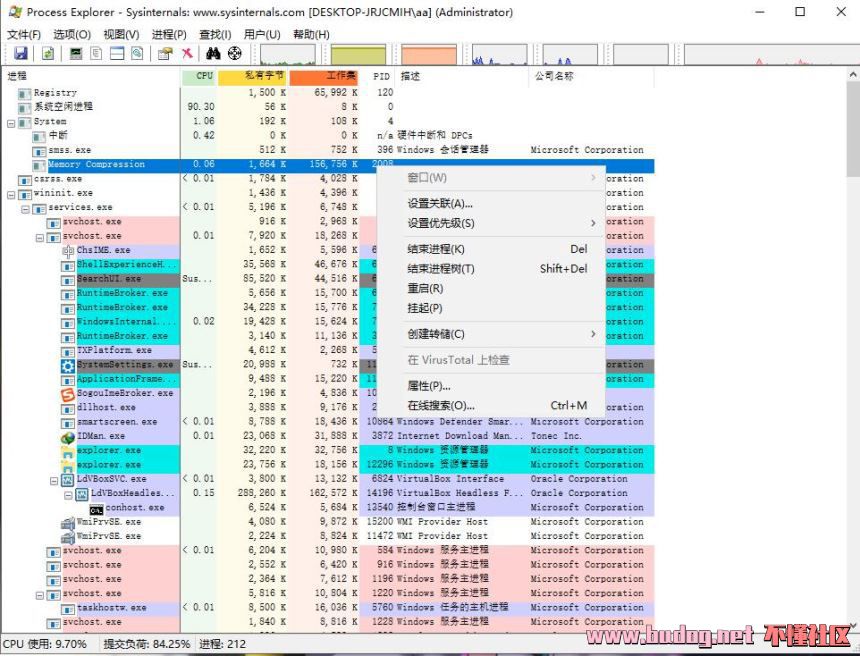Open the 创建转储(C) submenu
Screen dimensions: 860x656
[491, 334]
